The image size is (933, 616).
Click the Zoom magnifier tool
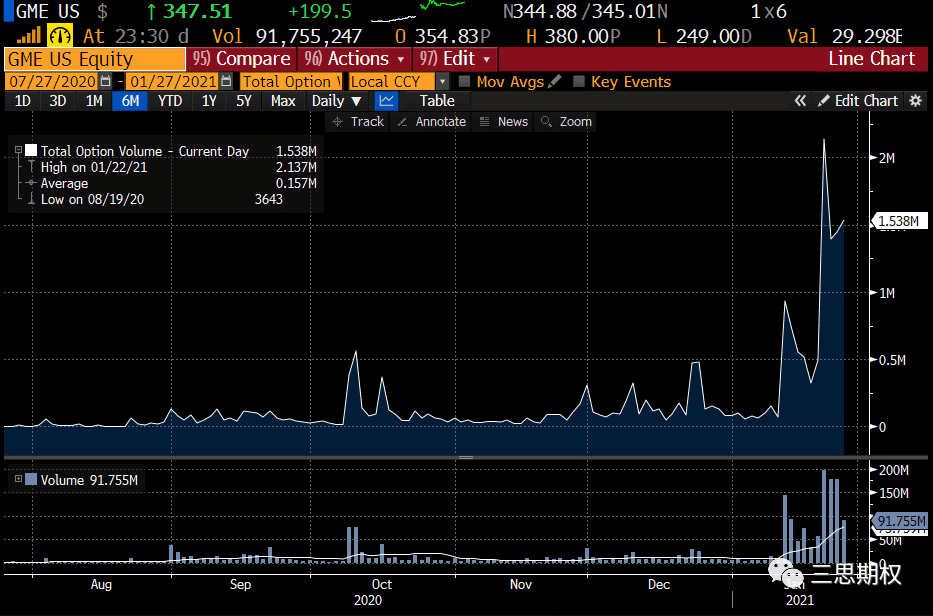click(x=565, y=121)
